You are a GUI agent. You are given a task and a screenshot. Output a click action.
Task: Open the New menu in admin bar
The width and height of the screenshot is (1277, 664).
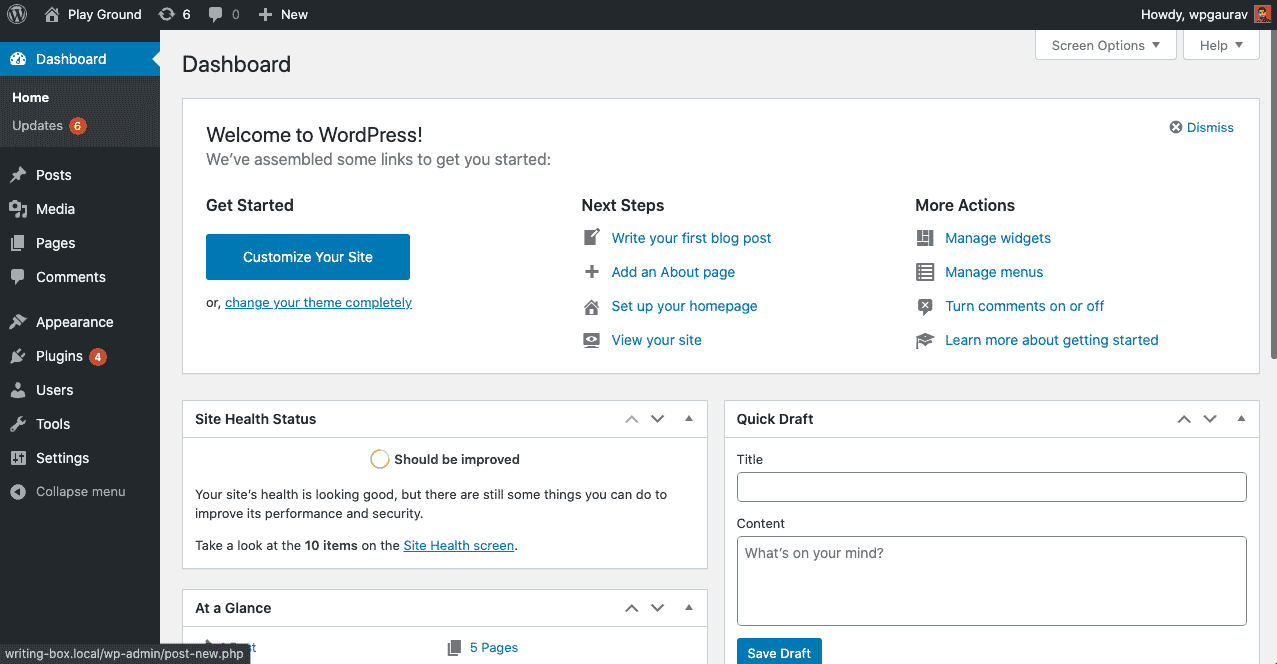(283, 14)
